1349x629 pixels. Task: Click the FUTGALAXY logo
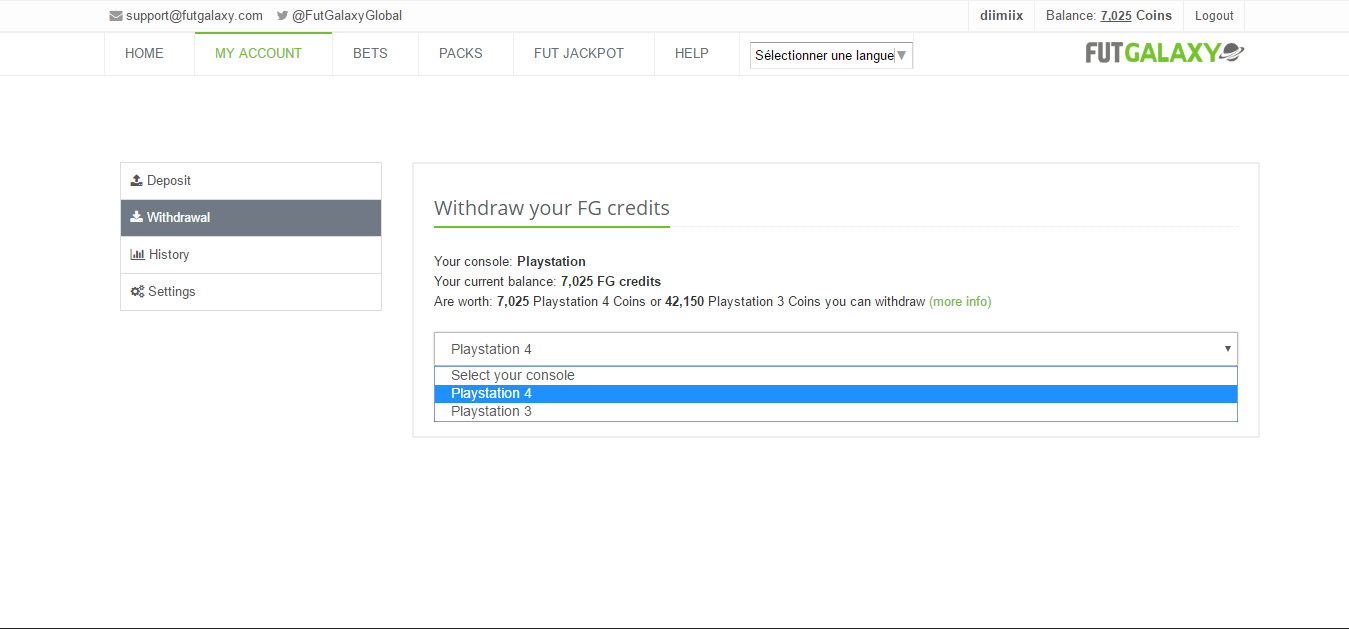(x=1165, y=53)
